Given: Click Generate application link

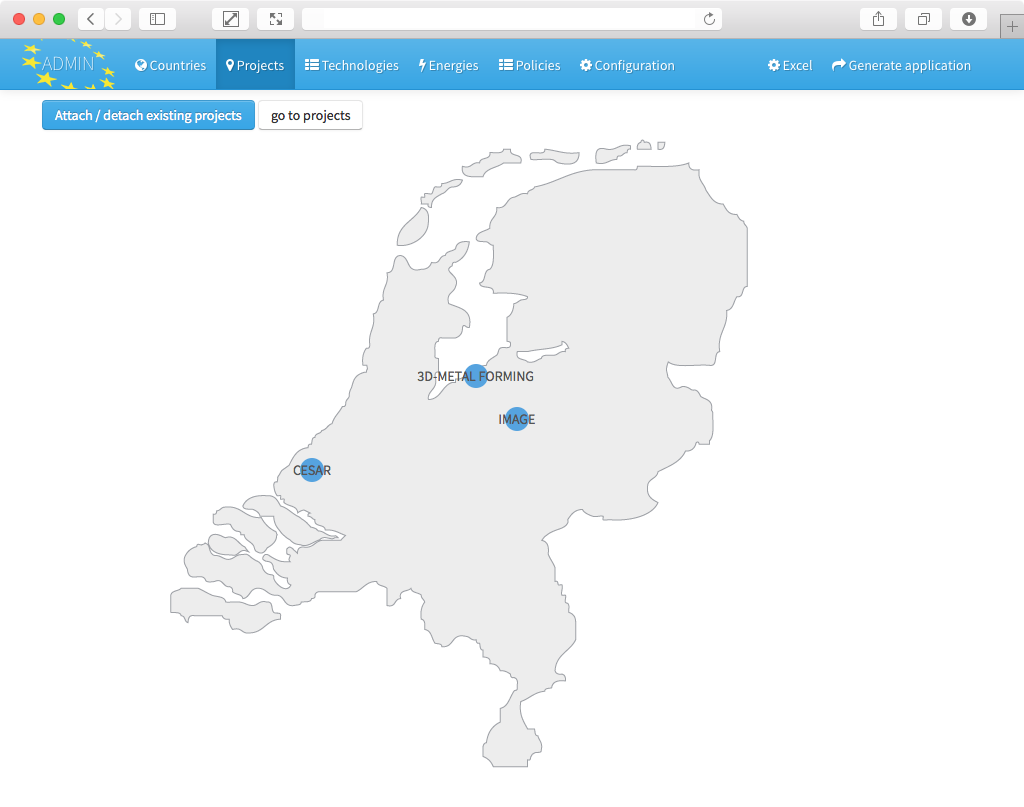Looking at the screenshot, I should pyautogui.click(x=901, y=65).
